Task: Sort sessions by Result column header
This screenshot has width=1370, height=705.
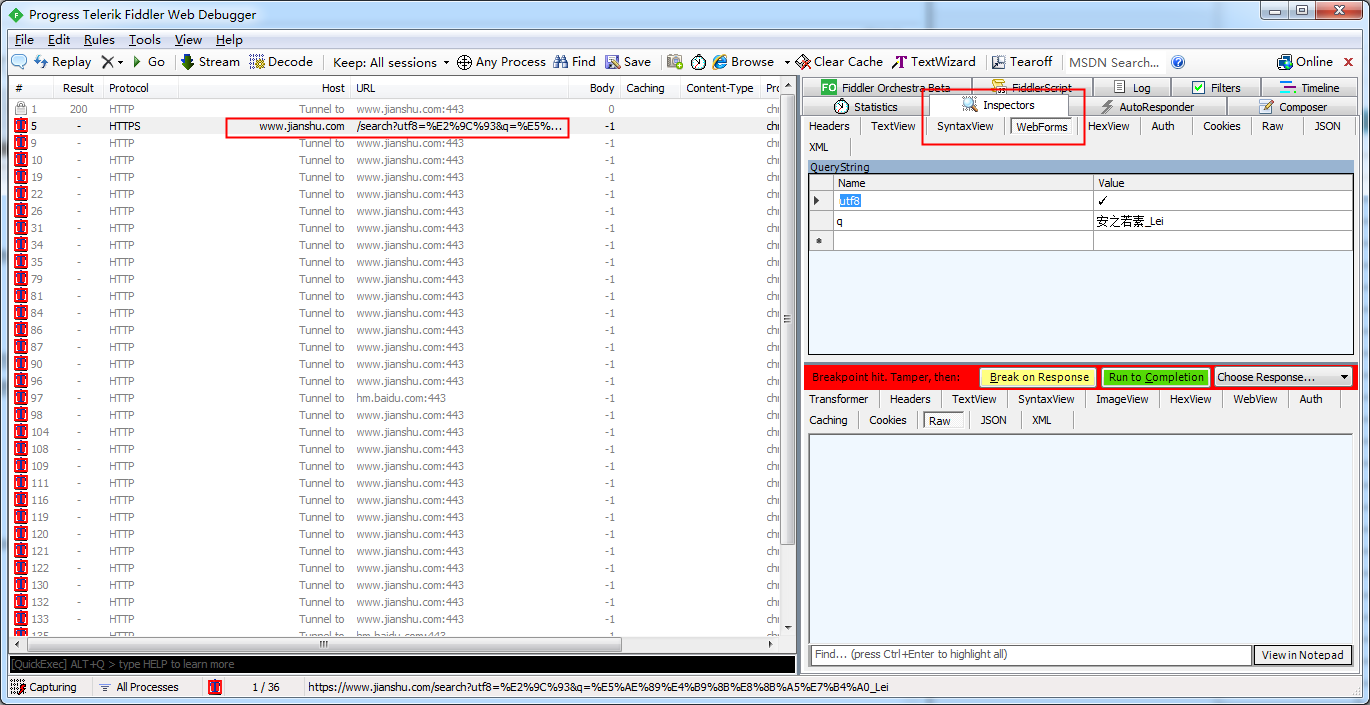Action: pyautogui.click(x=78, y=88)
